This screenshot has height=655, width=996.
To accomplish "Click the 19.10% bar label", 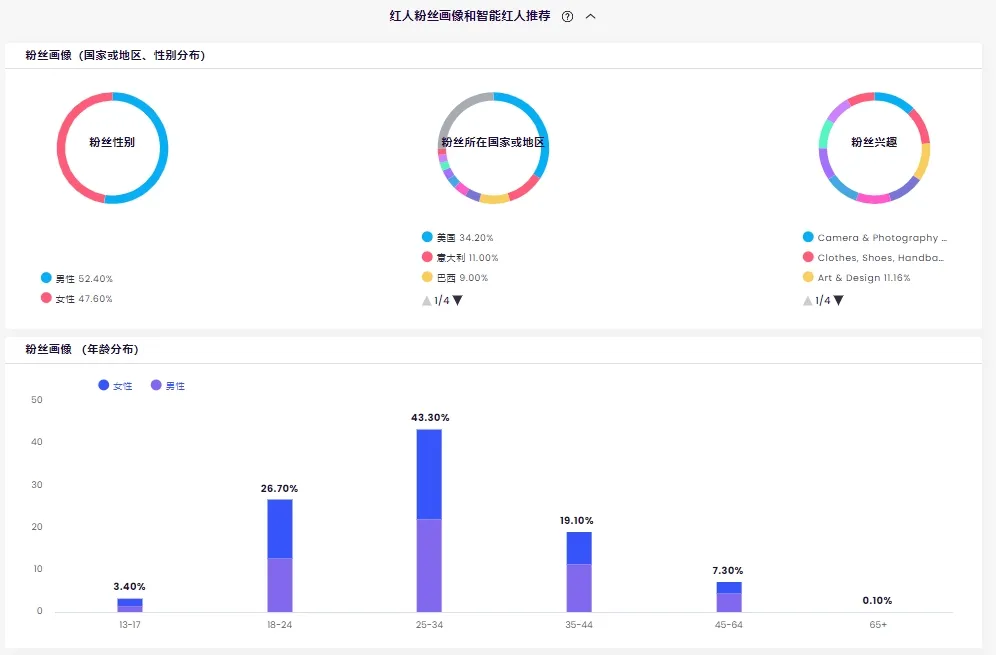I will click(576, 520).
